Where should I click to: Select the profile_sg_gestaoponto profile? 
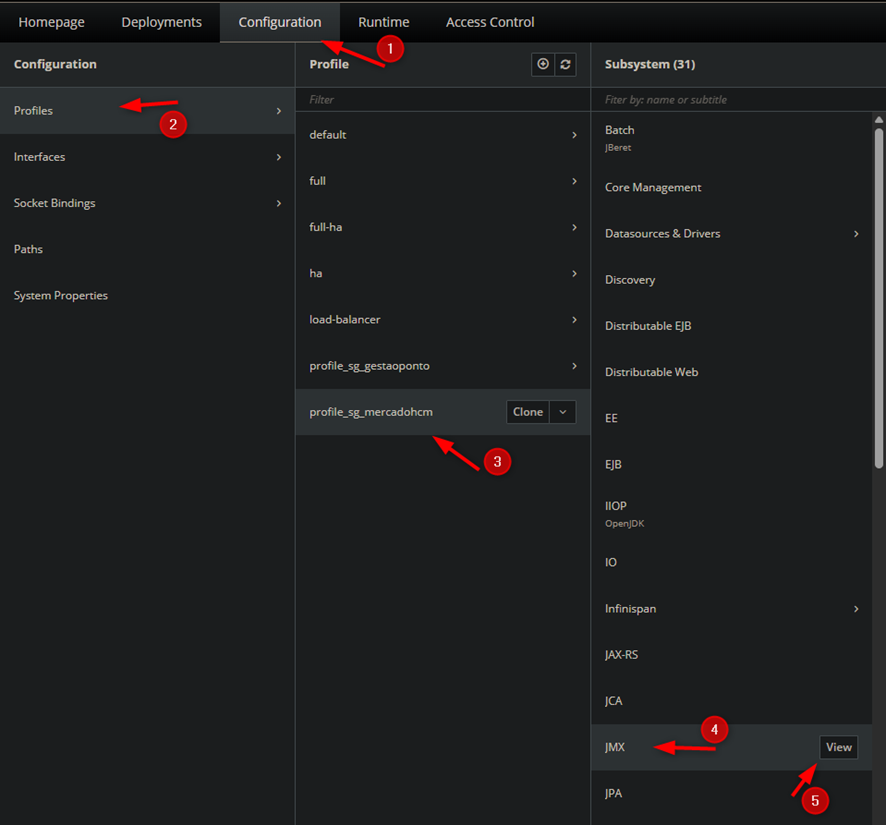point(369,366)
